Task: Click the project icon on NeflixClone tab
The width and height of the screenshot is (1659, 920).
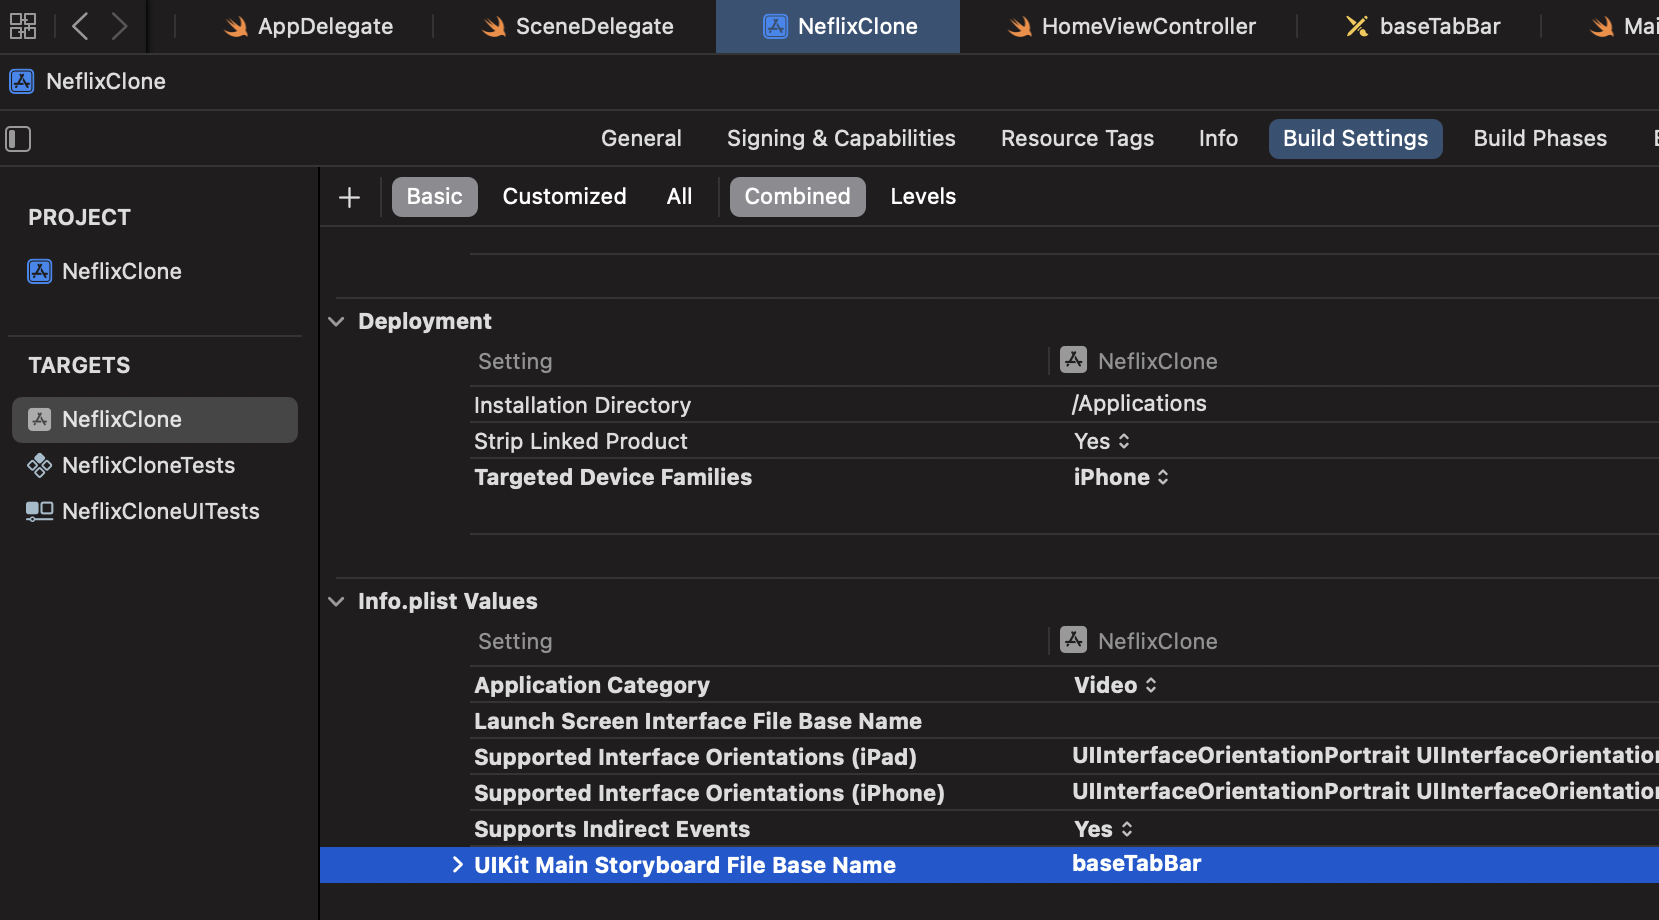Action: pyautogui.click(x=776, y=27)
